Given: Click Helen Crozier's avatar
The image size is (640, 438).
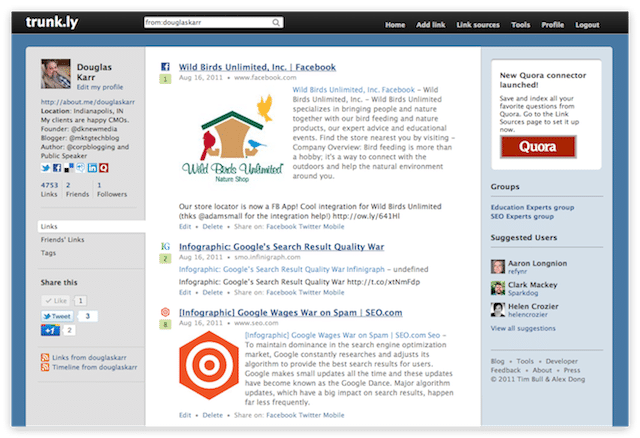Looking at the screenshot, I should coord(498,309).
